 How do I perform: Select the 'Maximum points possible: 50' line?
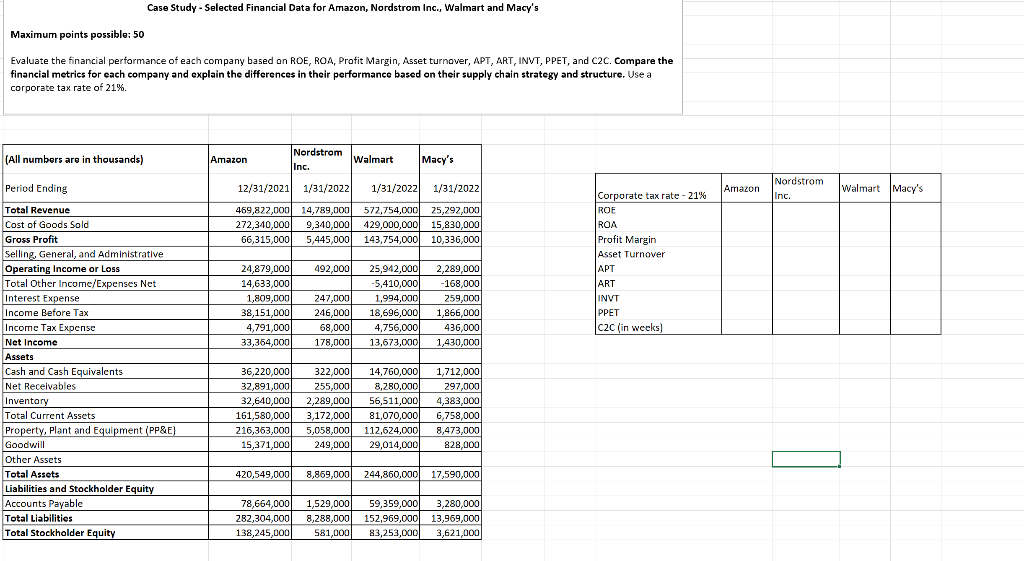click(77, 35)
